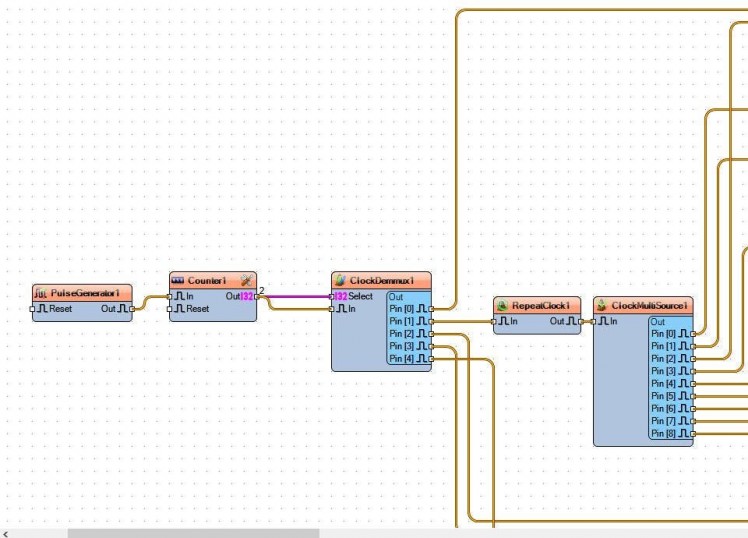Select ClockMultiSource1 Pin [3] output
Screen dimensions: 748x538
click(693, 371)
